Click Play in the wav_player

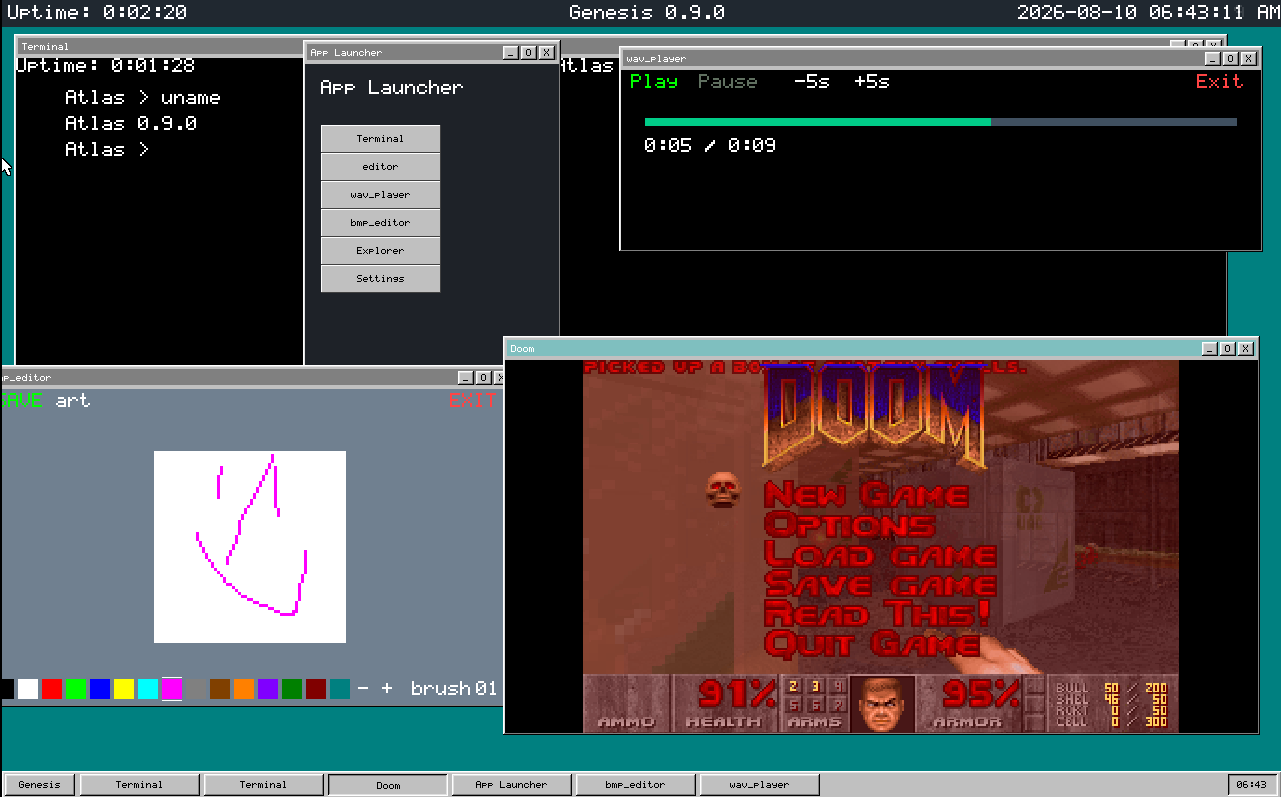click(654, 82)
